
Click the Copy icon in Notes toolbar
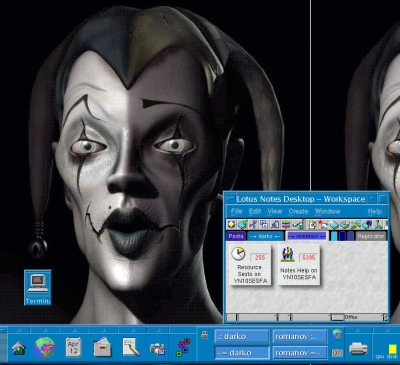[264, 224]
